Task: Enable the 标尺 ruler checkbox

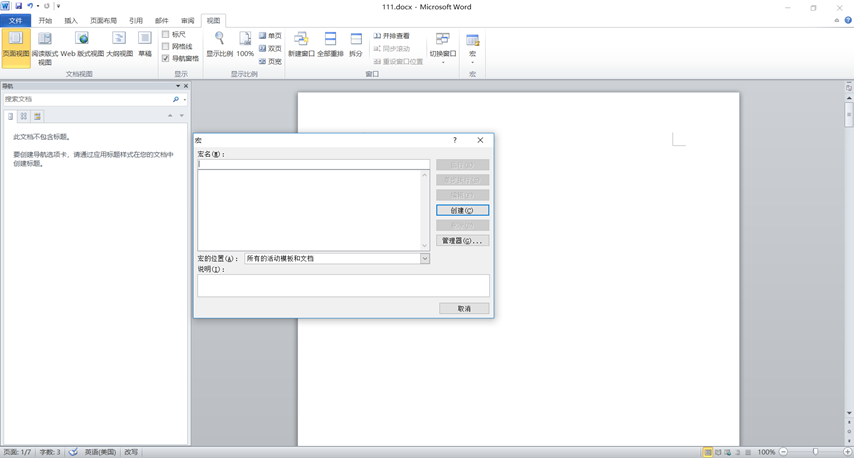Action: pos(166,34)
